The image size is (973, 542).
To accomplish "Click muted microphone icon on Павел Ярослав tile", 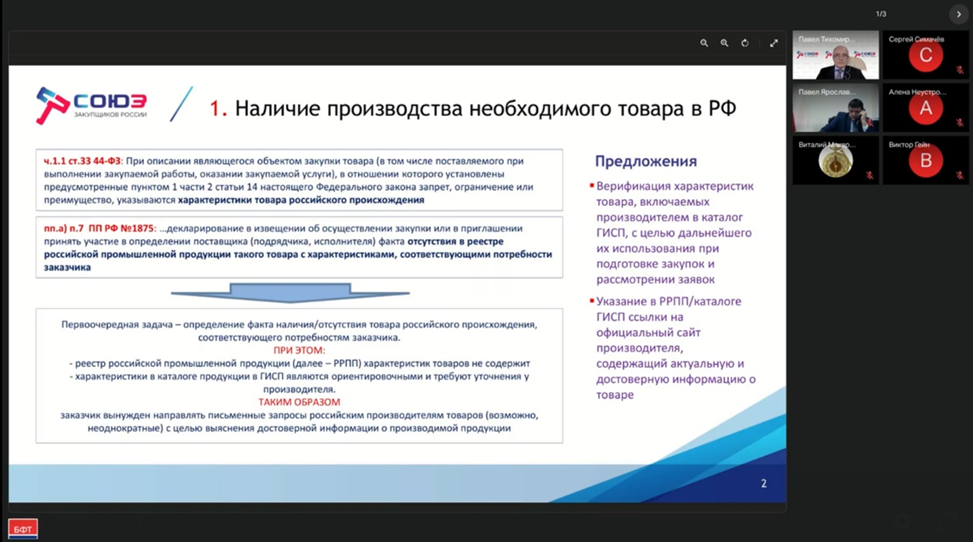I will click(869, 123).
